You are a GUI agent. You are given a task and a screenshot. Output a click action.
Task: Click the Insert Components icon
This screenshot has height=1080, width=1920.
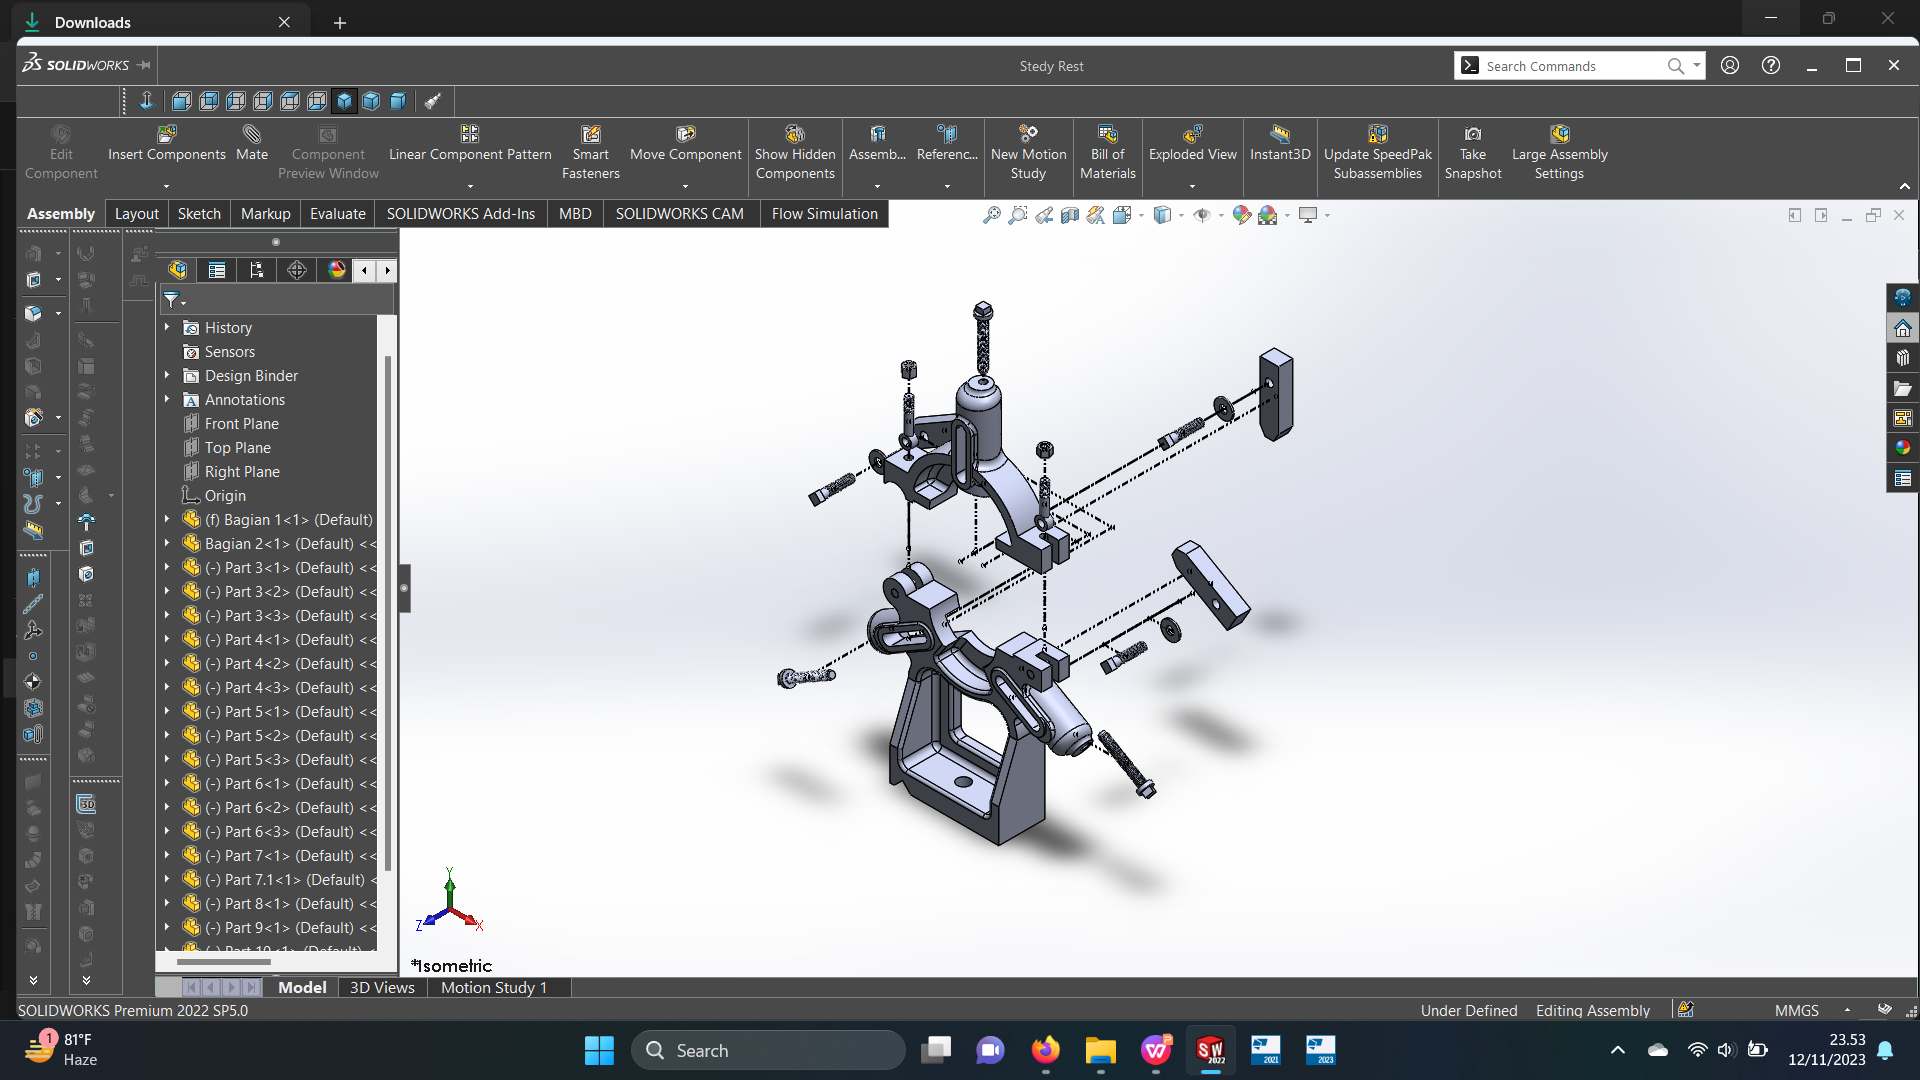[167, 134]
